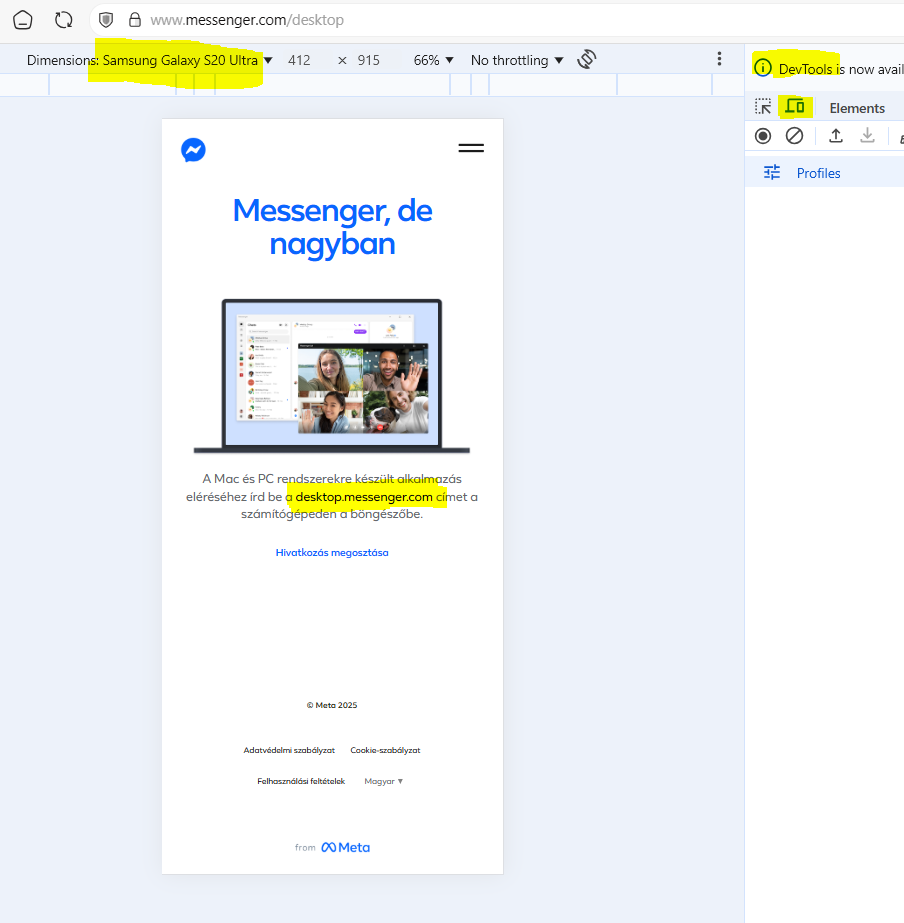Open the 66% zoom dropdown

433,60
